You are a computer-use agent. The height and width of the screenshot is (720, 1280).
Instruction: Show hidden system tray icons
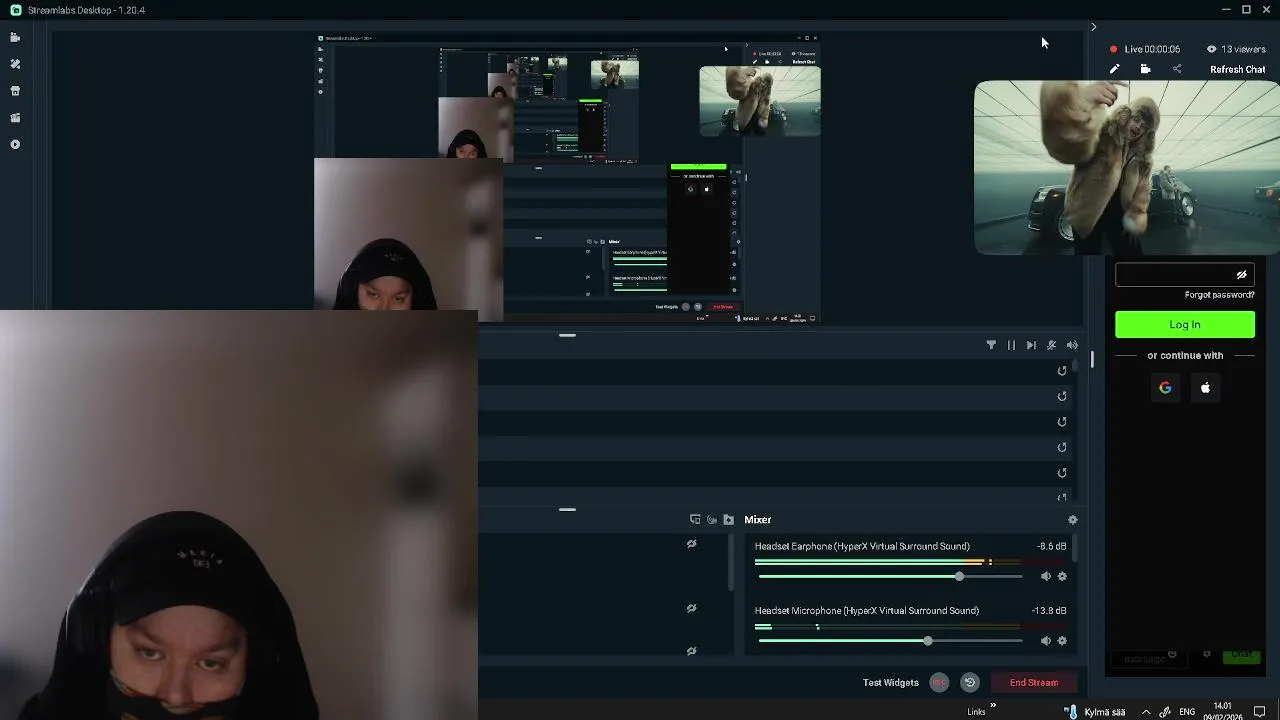(x=1146, y=712)
